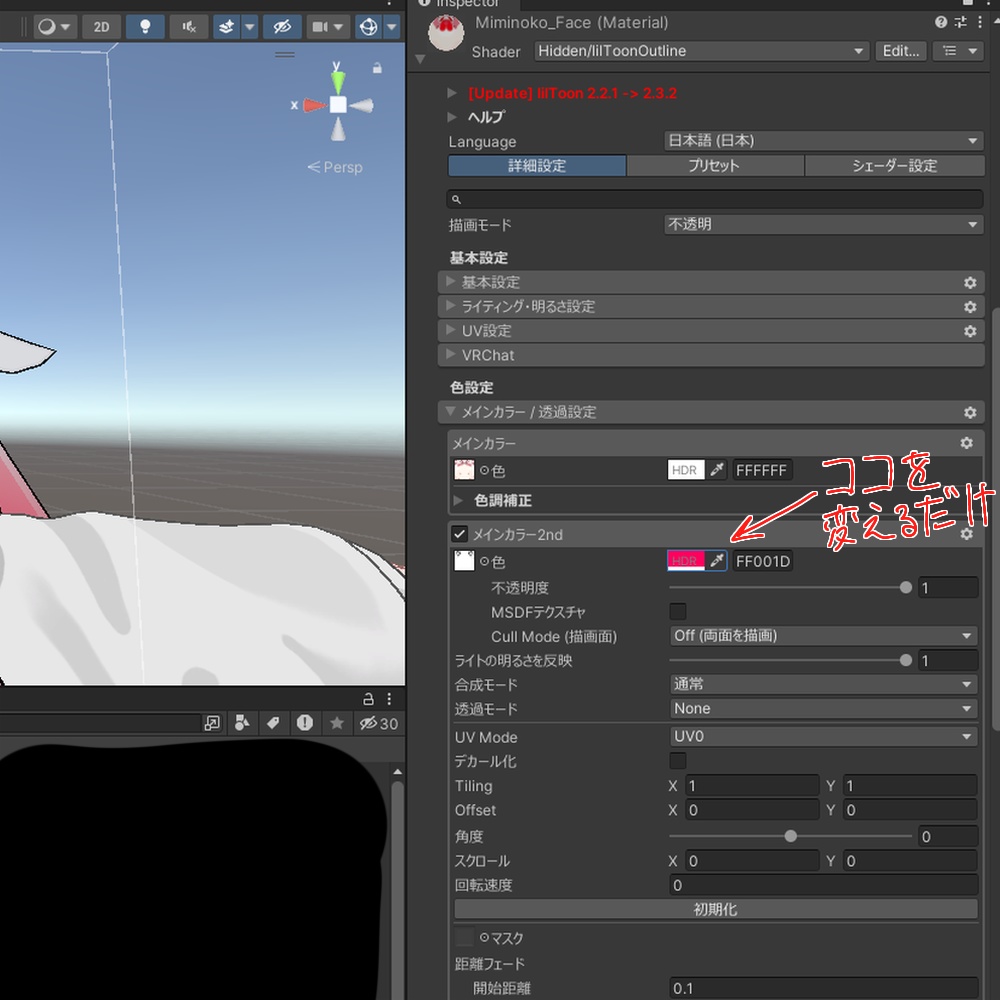
Task: Uncheck the メインカラー2nd checkbox
Action: pyautogui.click(x=459, y=534)
